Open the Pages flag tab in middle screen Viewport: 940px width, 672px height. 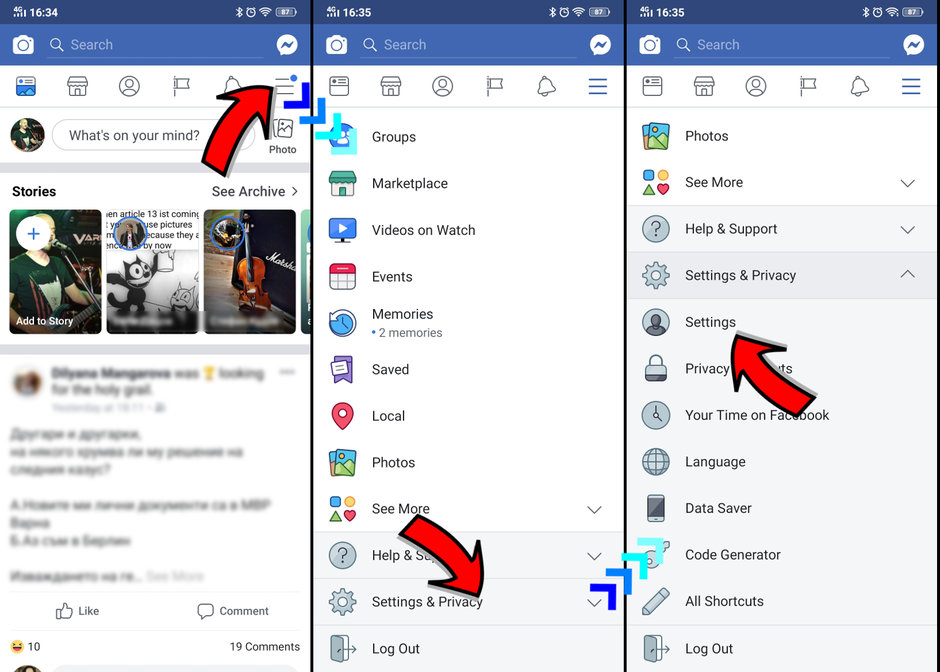click(x=495, y=86)
